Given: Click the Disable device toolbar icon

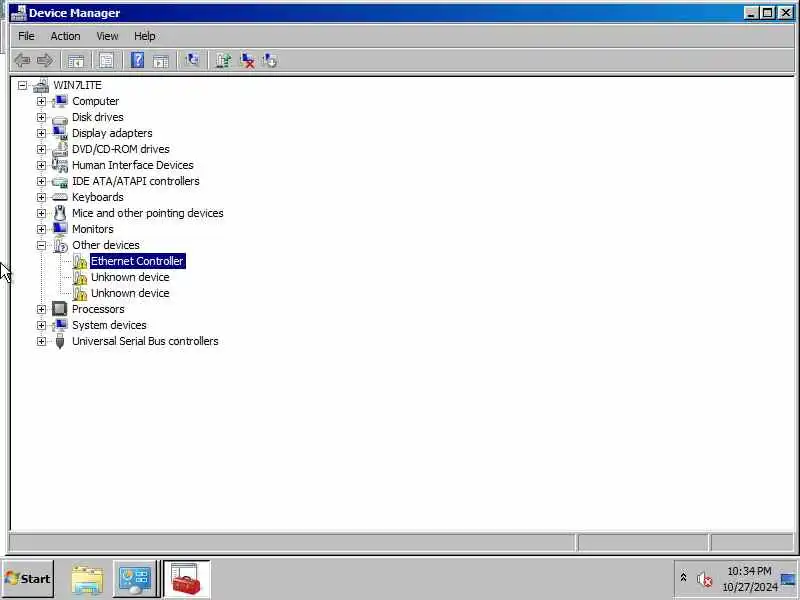Looking at the screenshot, I should [x=269, y=61].
